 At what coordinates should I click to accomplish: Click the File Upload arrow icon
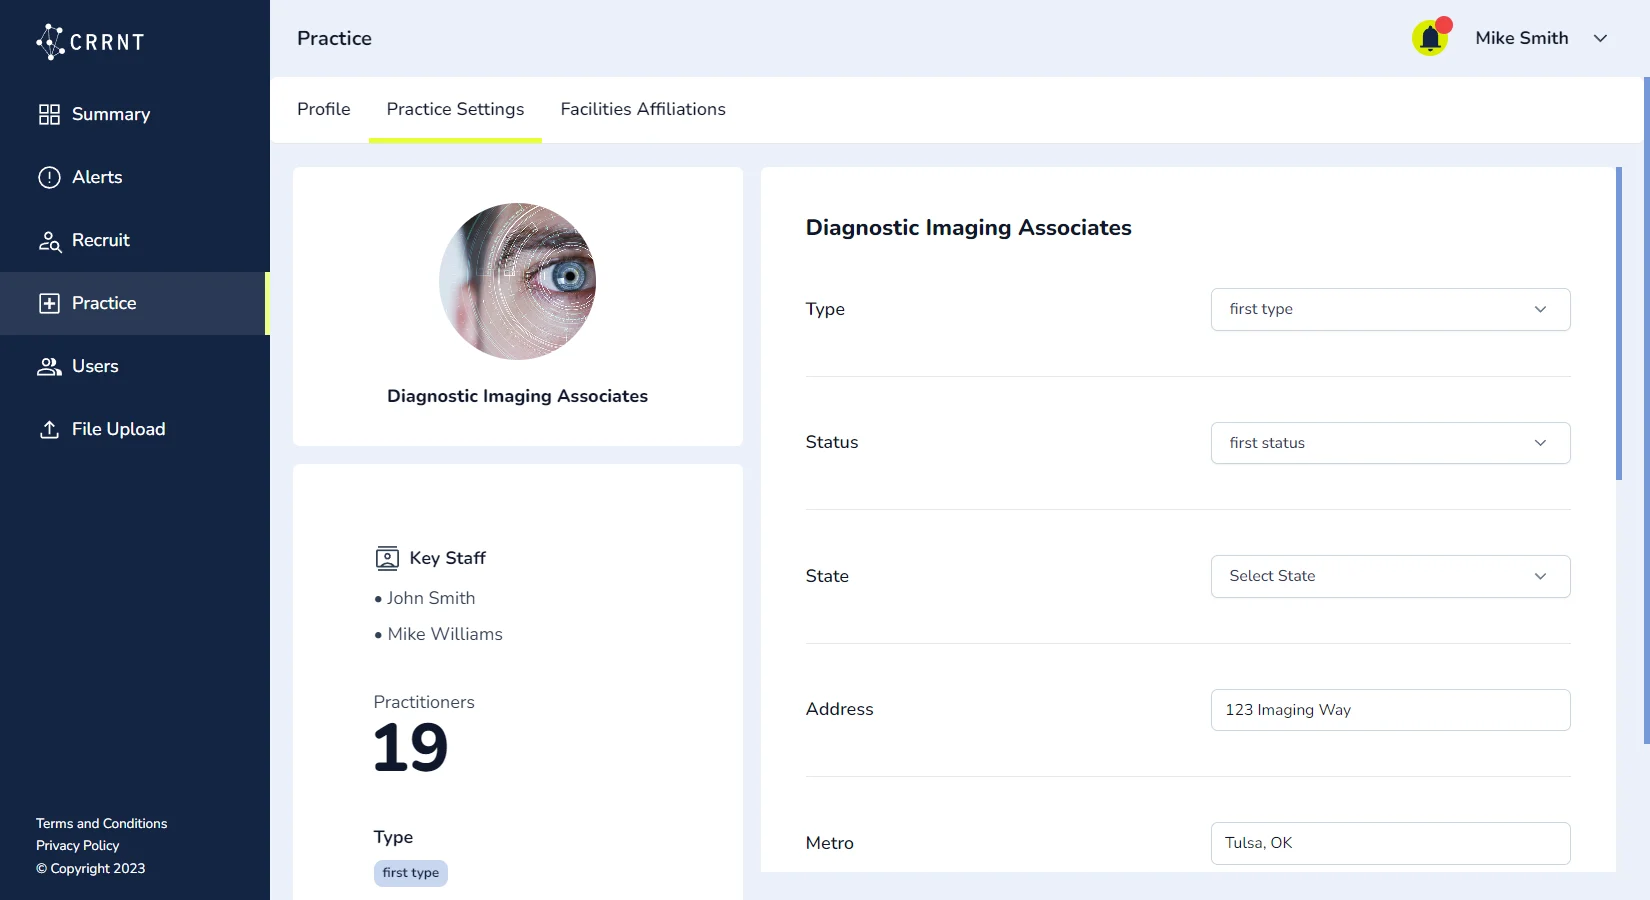[x=49, y=429]
